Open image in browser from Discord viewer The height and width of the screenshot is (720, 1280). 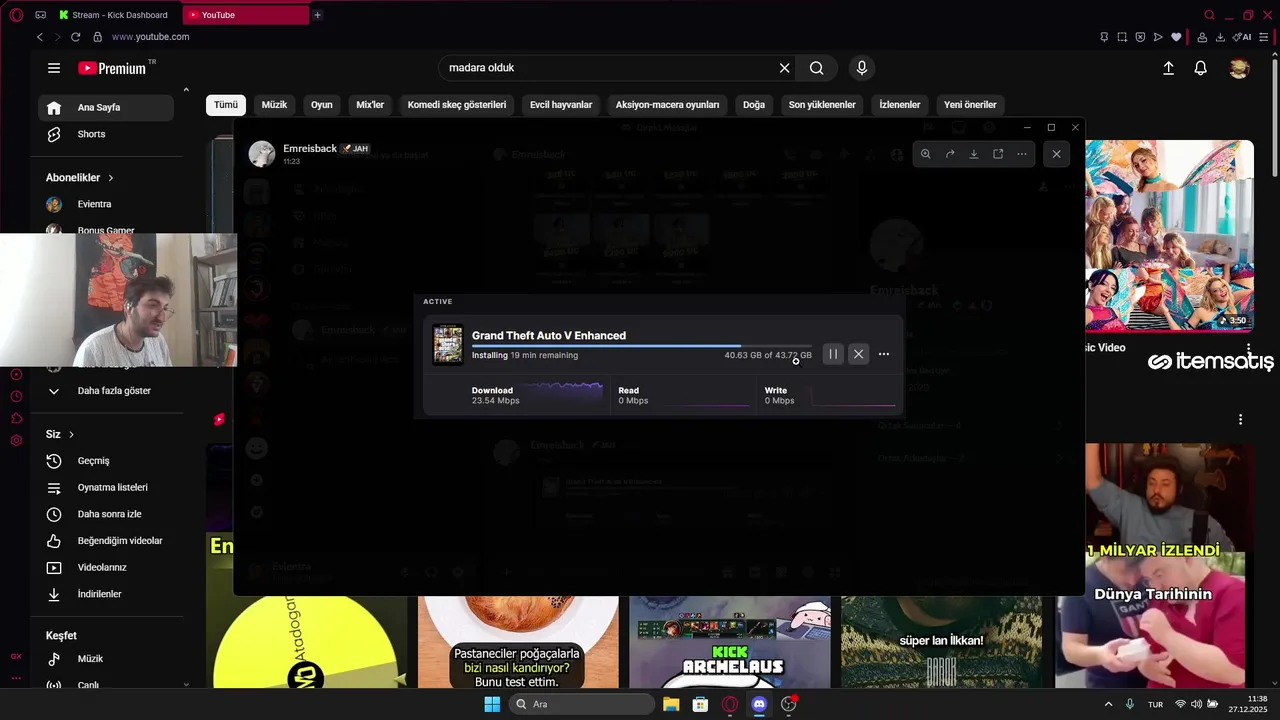coord(998,154)
